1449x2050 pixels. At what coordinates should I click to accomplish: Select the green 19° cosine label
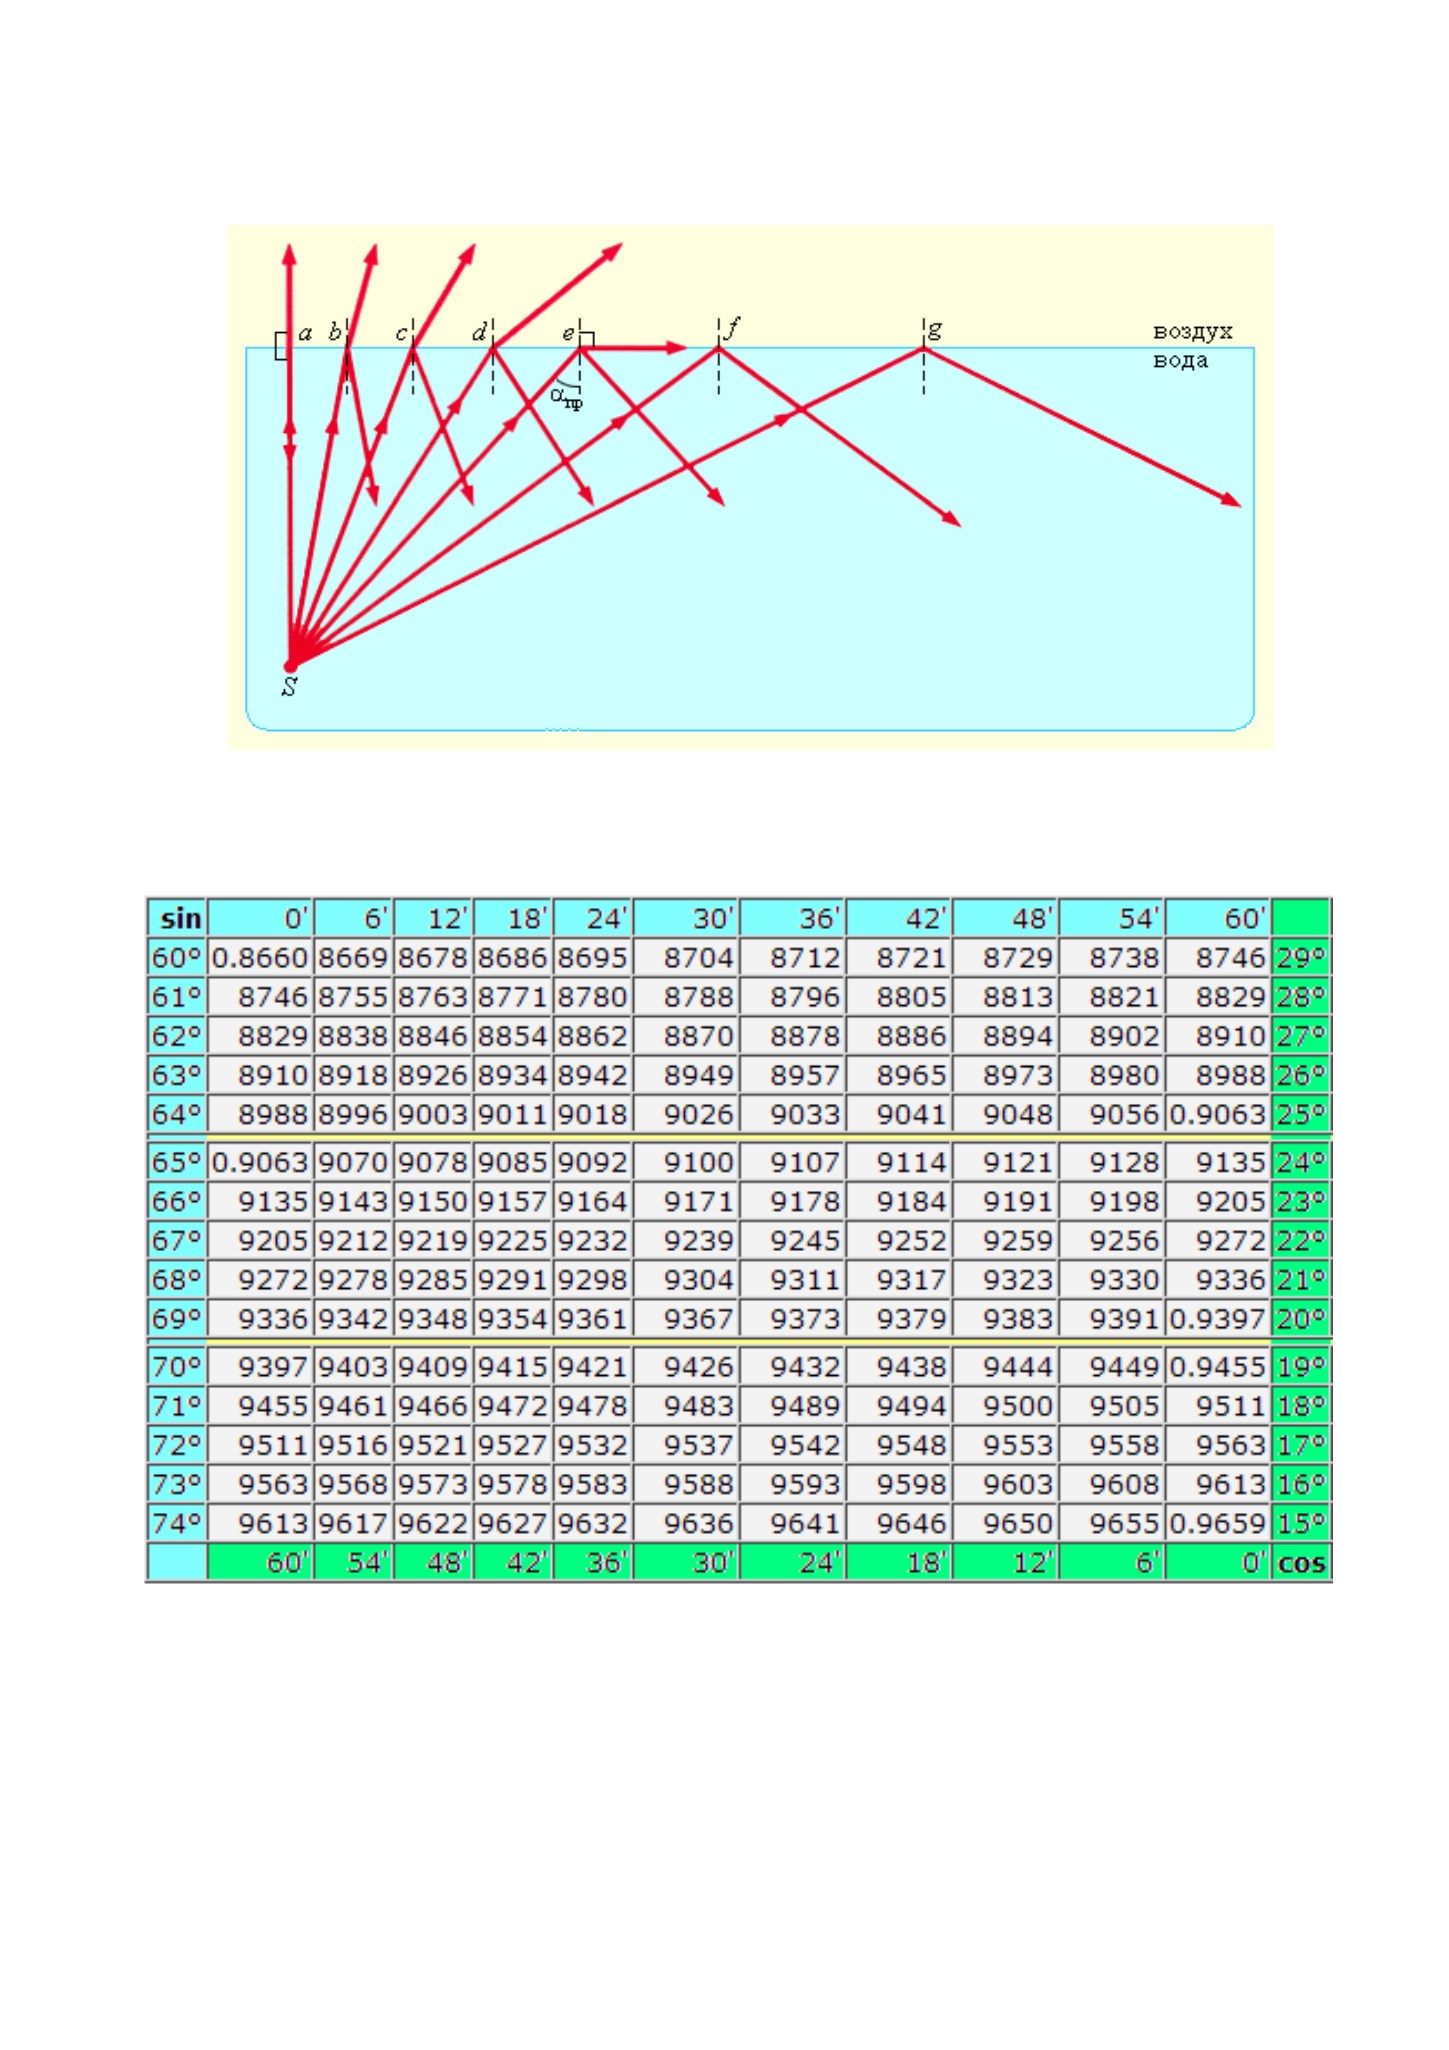[1301, 1366]
